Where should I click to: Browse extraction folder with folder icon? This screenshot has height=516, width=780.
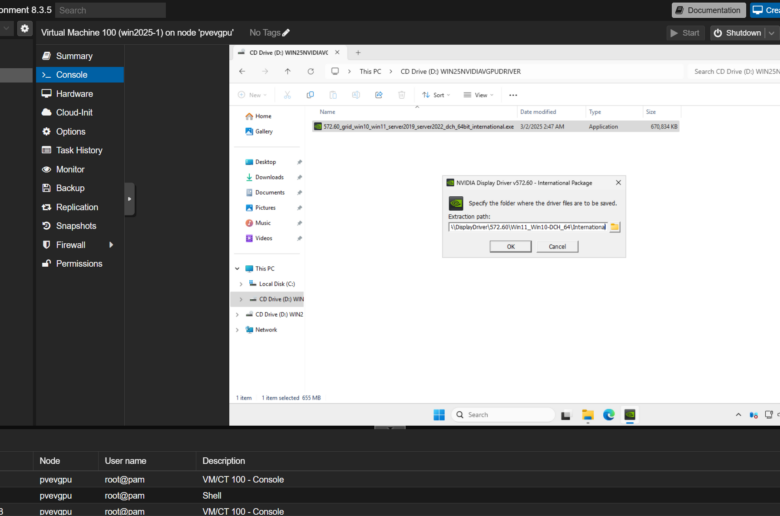[615, 227]
